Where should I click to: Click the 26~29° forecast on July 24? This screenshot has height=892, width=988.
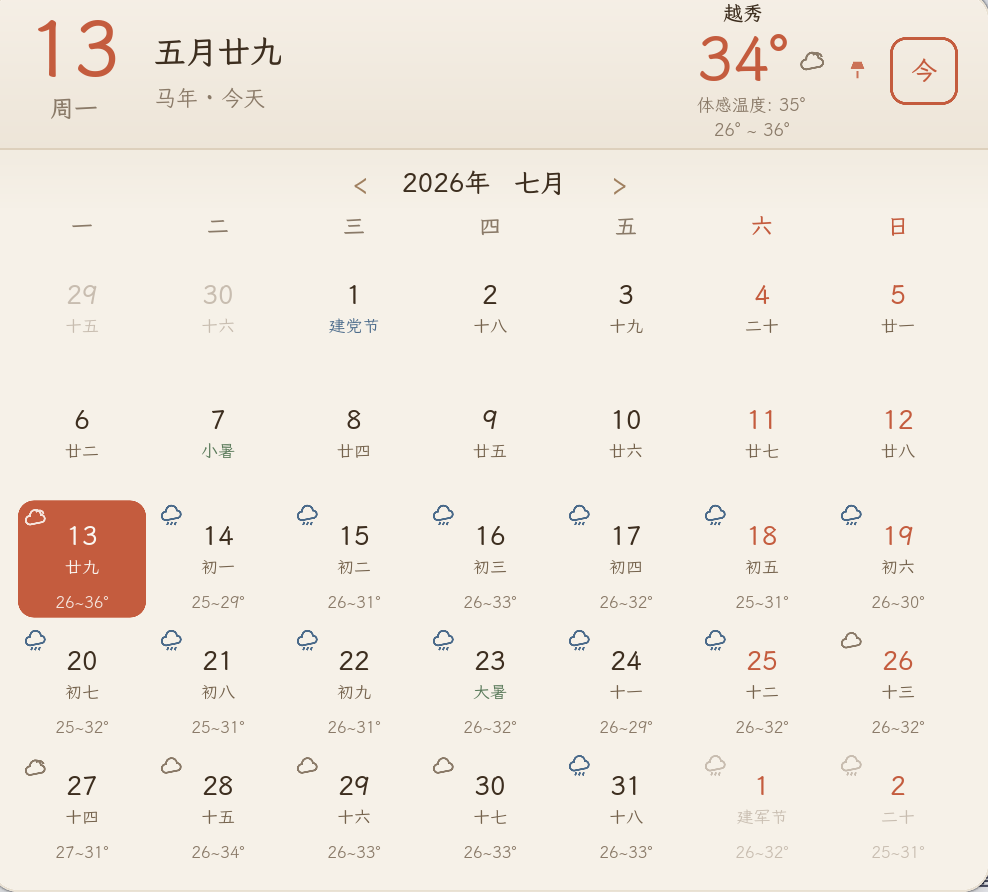click(x=626, y=728)
